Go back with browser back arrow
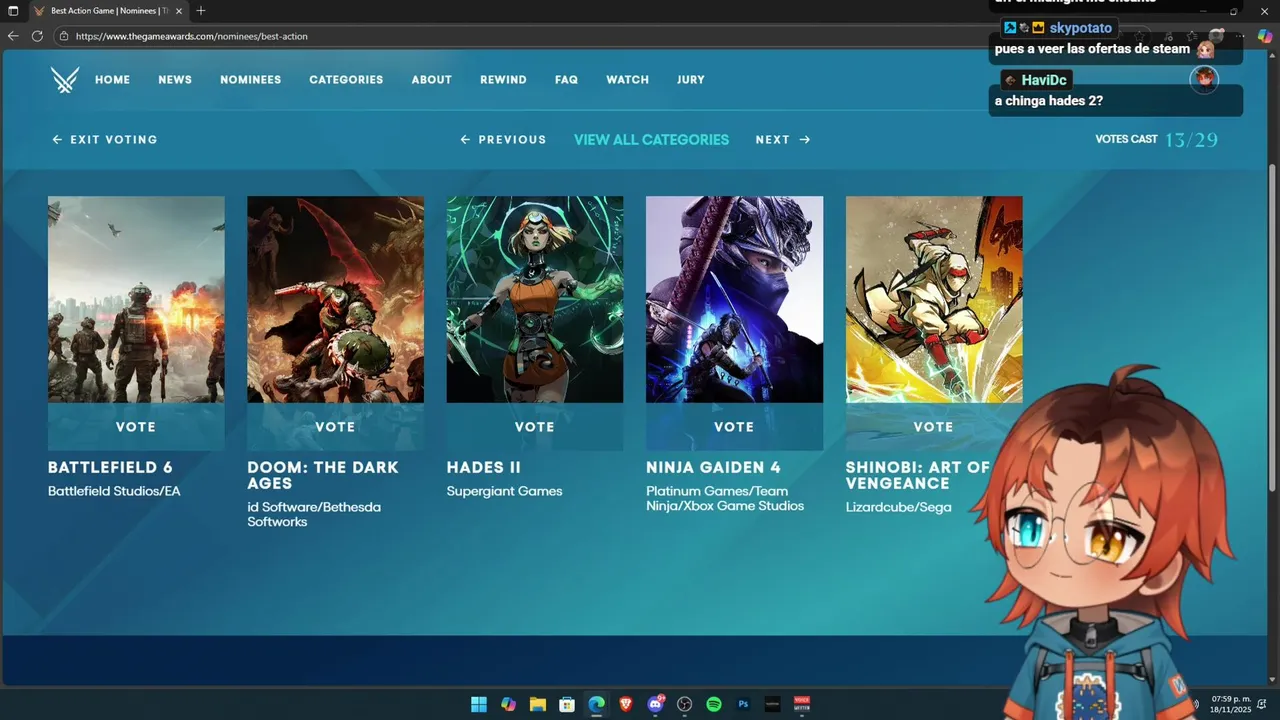1280x720 pixels. (13, 36)
